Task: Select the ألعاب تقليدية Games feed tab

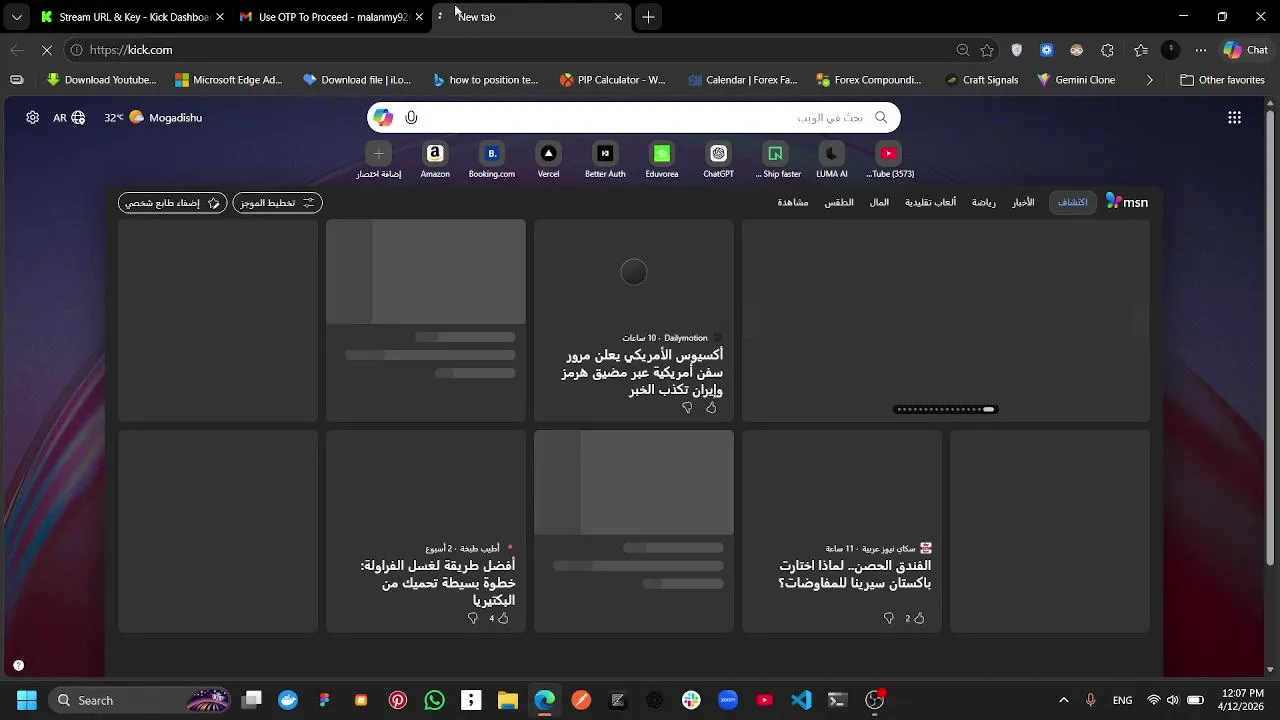Action: 930,202
